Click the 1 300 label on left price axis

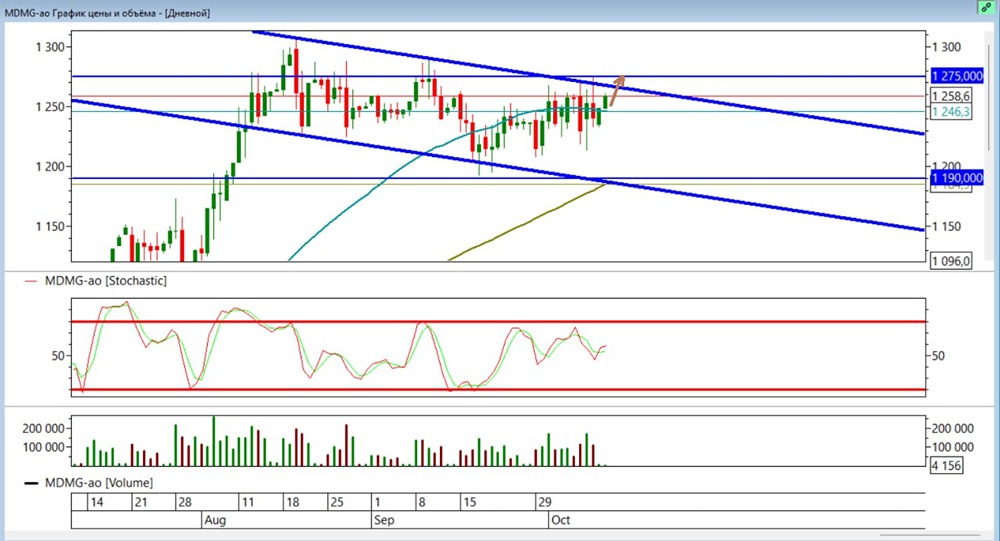point(50,47)
